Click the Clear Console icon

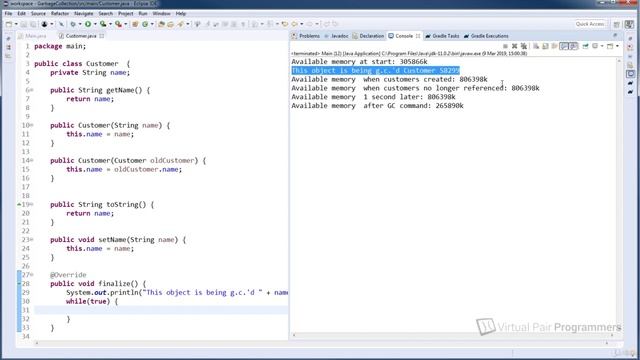point(536,46)
